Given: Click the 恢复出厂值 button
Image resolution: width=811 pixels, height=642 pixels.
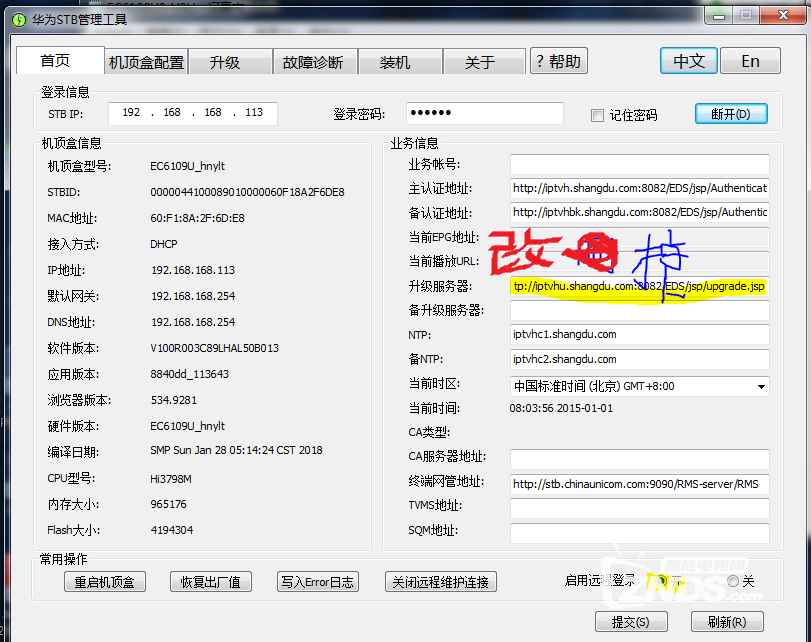Looking at the screenshot, I should pos(211,582).
